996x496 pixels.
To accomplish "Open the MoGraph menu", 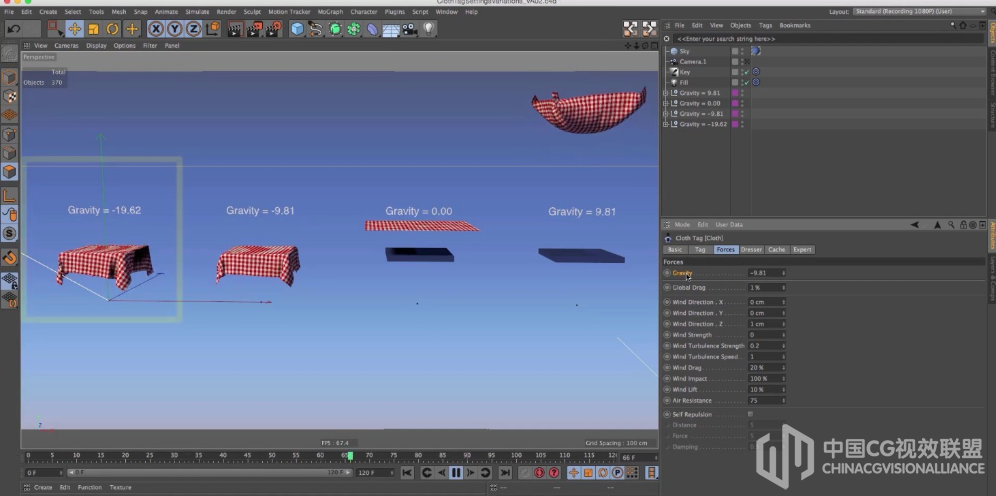I will pos(330,11).
